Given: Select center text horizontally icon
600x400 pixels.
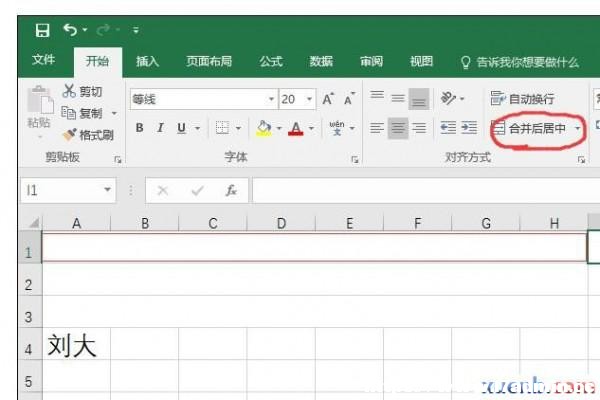Looking at the screenshot, I should tap(398, 128).
